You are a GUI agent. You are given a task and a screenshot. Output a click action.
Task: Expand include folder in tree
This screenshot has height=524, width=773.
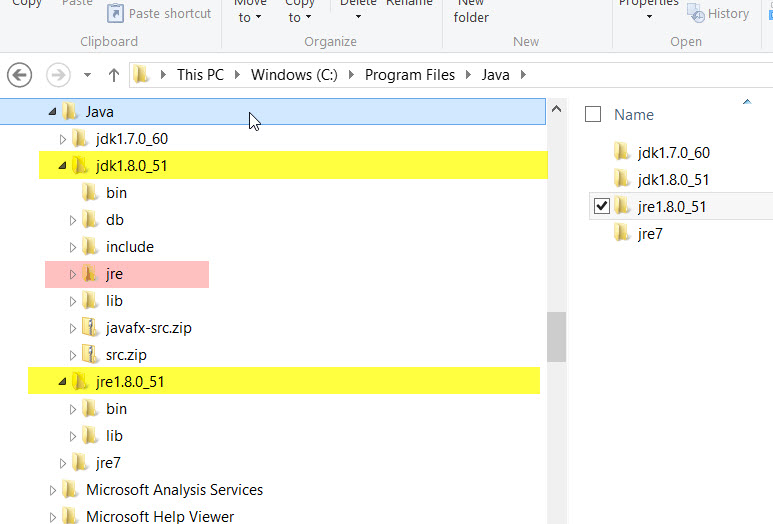(x=73, y=247)
